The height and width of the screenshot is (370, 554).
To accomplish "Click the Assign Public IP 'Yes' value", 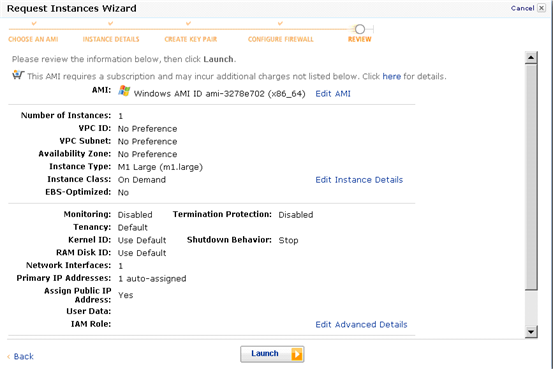I will click(125, 295).
